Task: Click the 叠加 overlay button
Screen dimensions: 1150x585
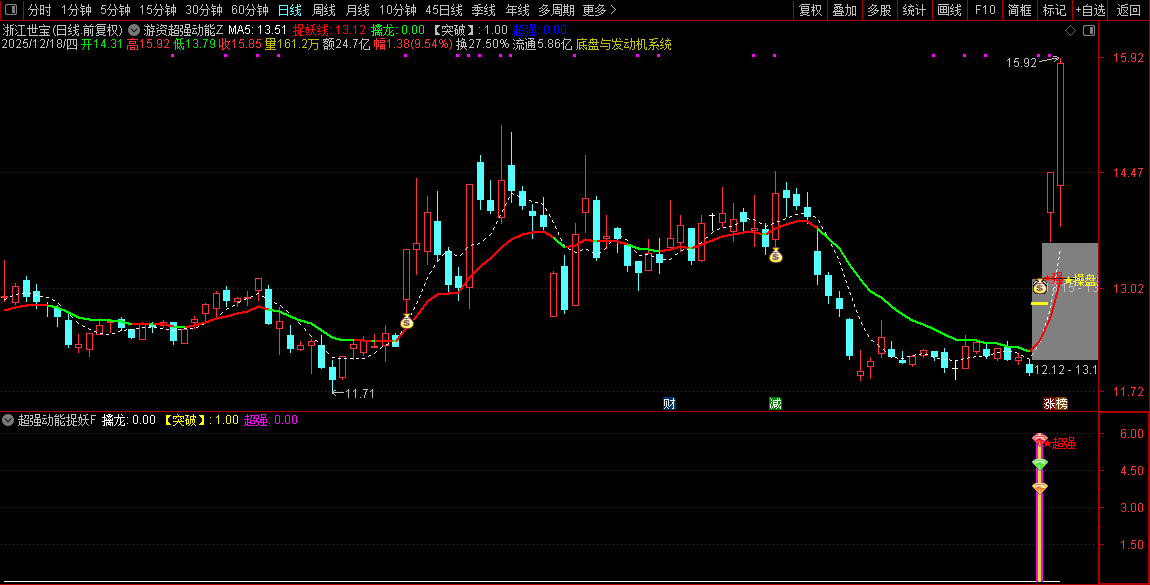Action: pyautogui.click(x=844, y=10)
